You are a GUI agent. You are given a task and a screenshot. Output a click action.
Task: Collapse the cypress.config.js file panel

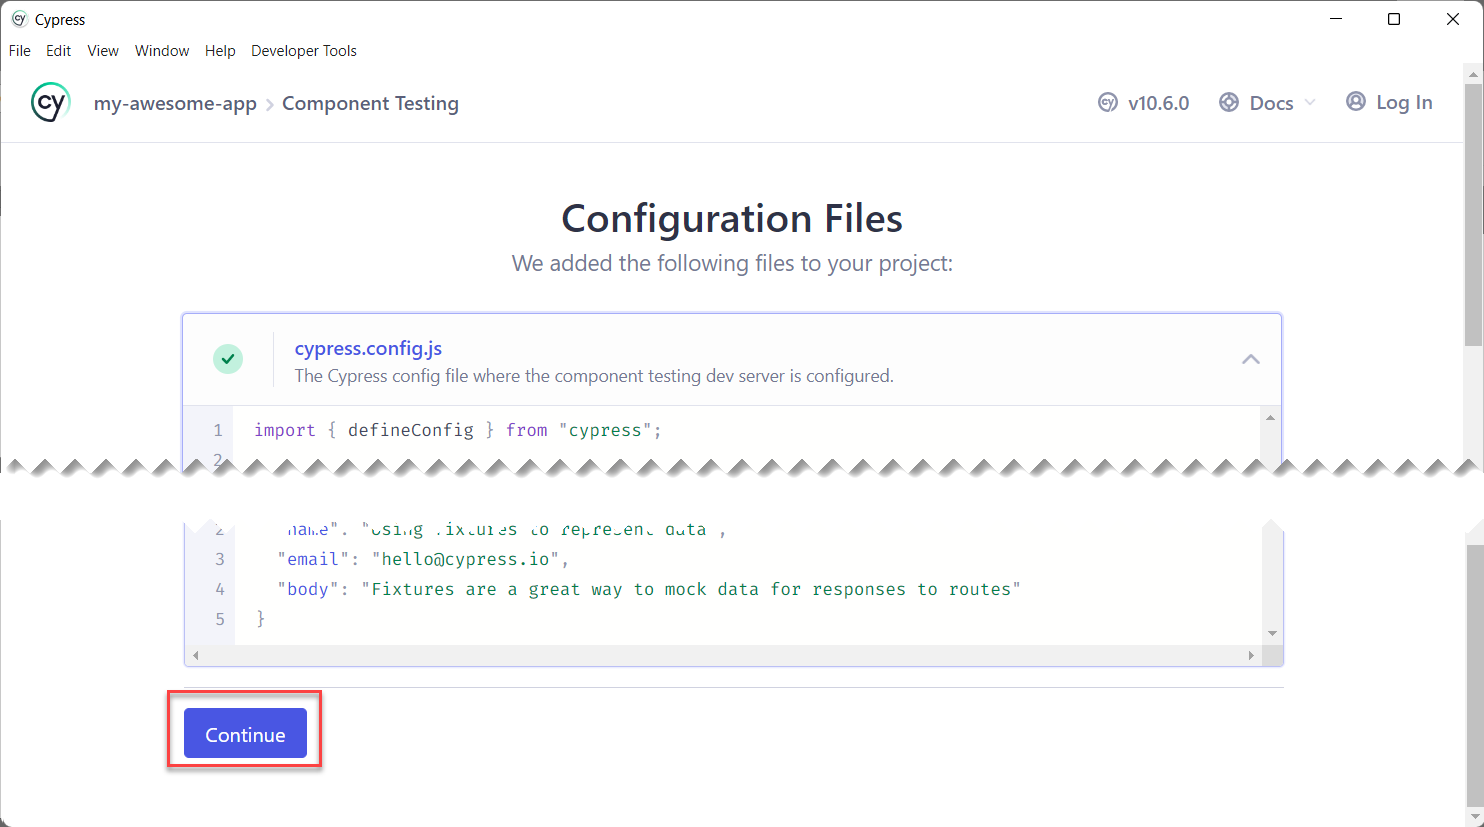pos(1250,359)
